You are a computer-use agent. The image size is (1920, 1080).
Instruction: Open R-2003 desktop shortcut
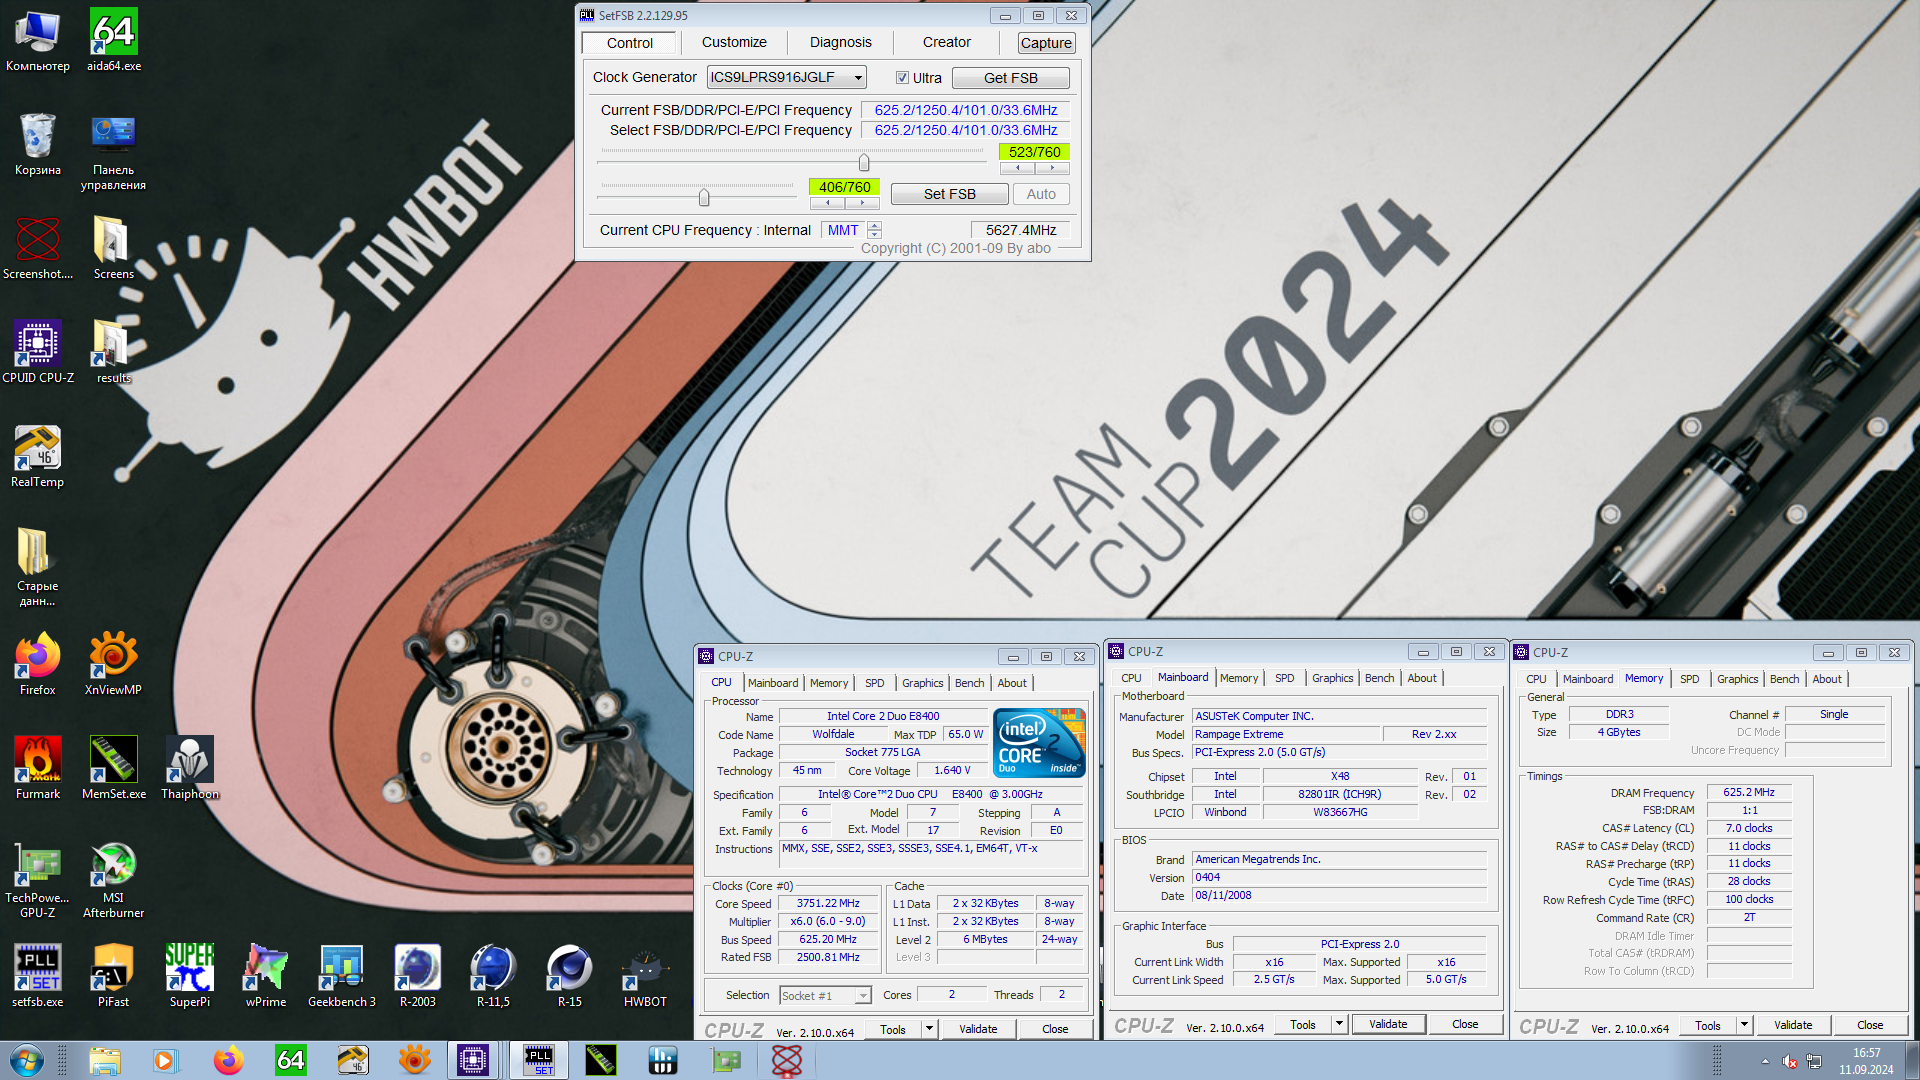click(417, 976)
